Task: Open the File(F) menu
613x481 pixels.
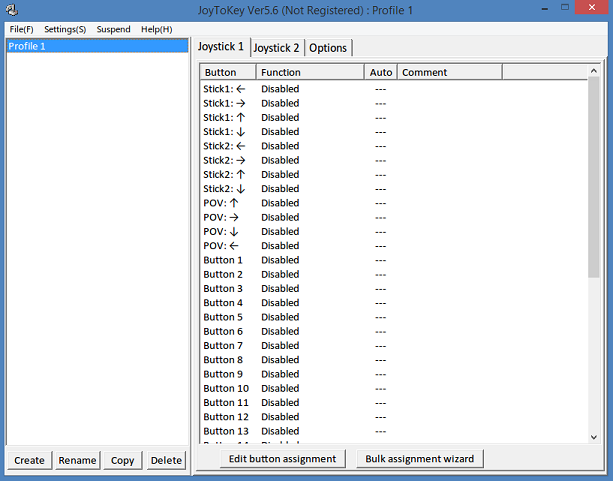Action: pyautogui.click(x=22, y=29)
